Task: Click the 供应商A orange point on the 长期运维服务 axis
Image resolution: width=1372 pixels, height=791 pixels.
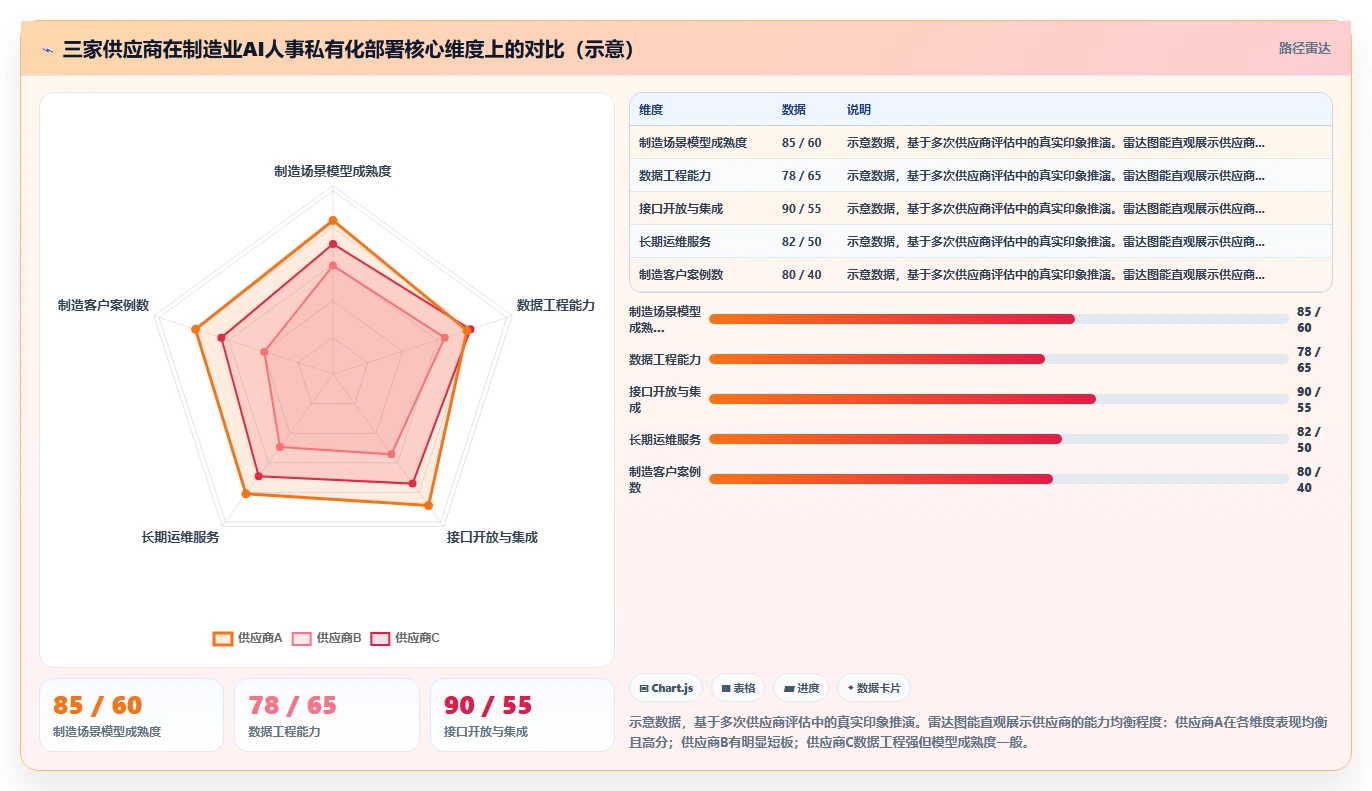Action: tap(246, 493)
